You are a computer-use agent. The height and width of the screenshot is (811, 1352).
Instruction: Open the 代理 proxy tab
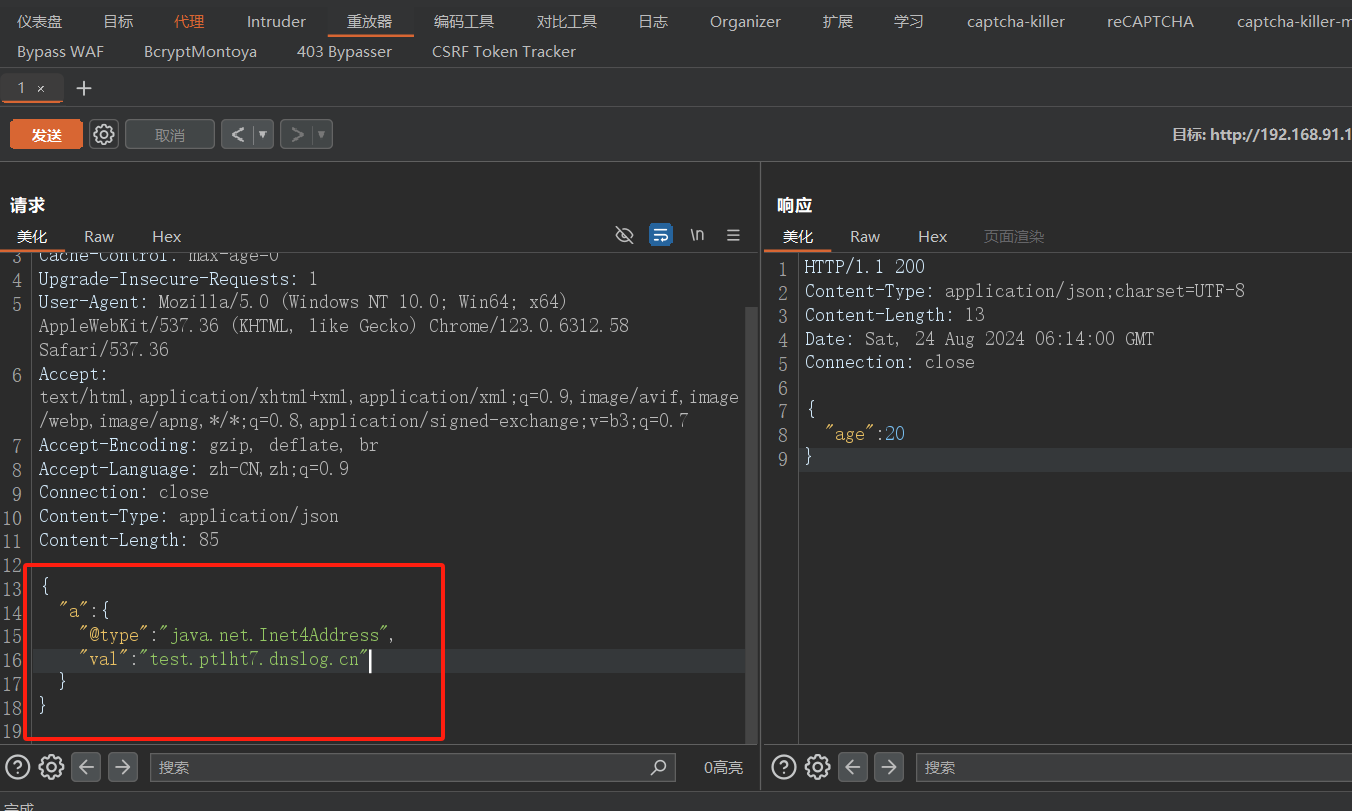click(x=189, y=21)
